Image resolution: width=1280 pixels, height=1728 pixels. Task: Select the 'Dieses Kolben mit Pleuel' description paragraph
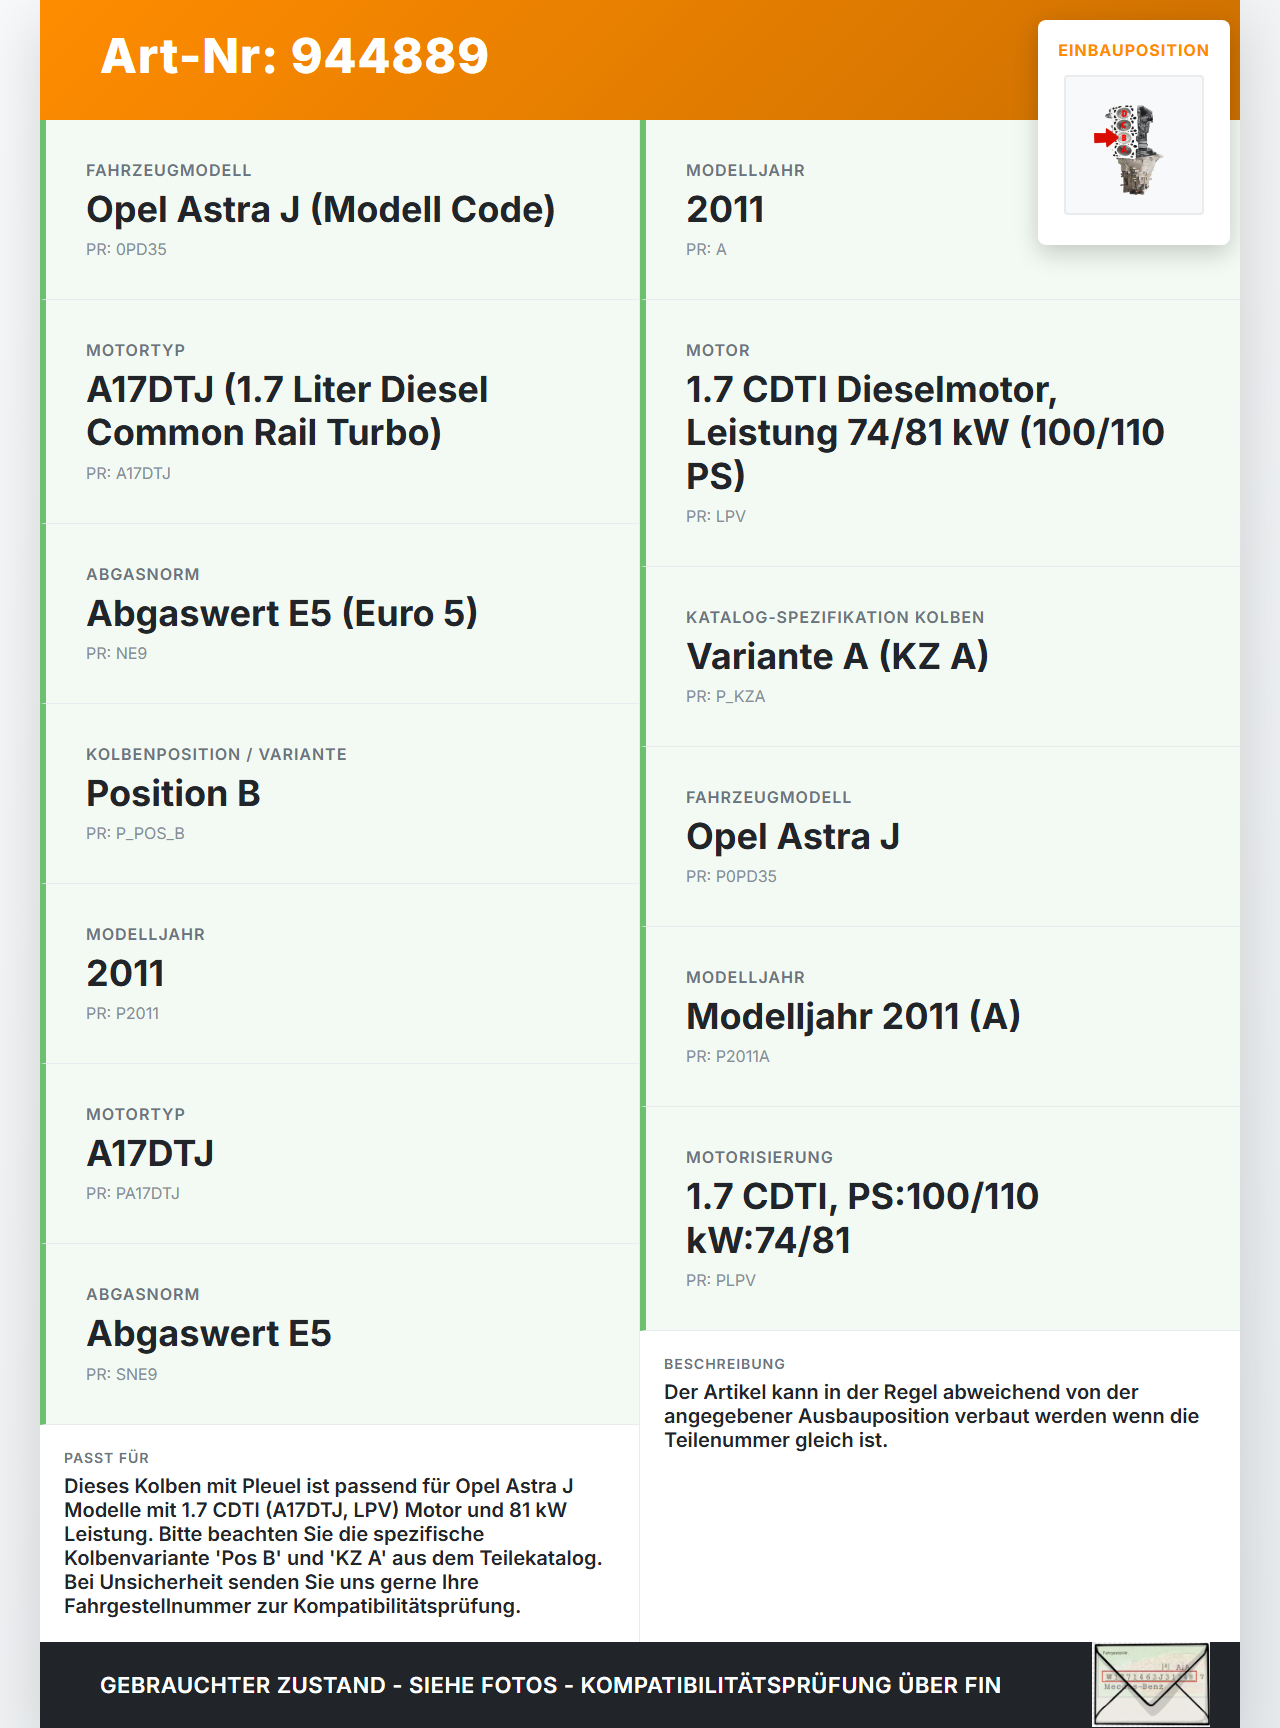pos(333,1546)
